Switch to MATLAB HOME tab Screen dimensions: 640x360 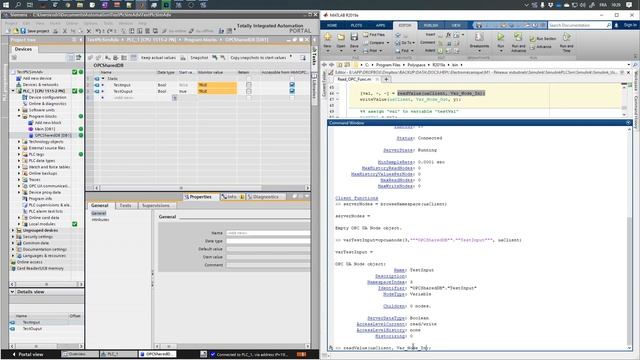pyautogui.click(x=332, y=25)
